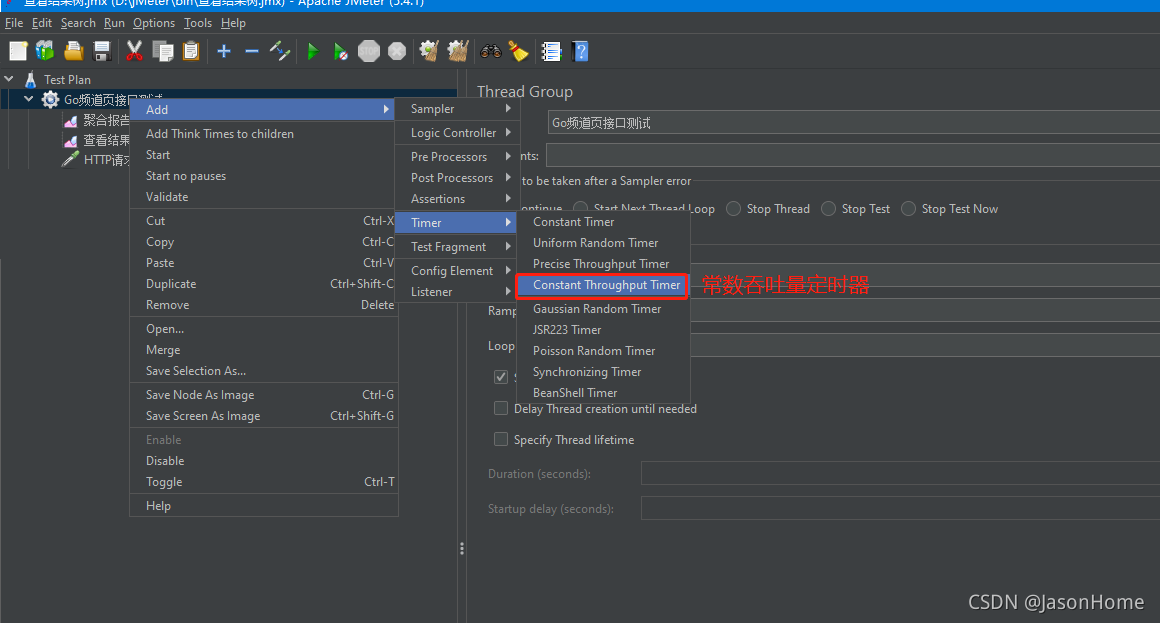Image resolution: width=1160 pixels, height=623 pixels.
Task: Open the File menu
Action: [x=14, y=23]
